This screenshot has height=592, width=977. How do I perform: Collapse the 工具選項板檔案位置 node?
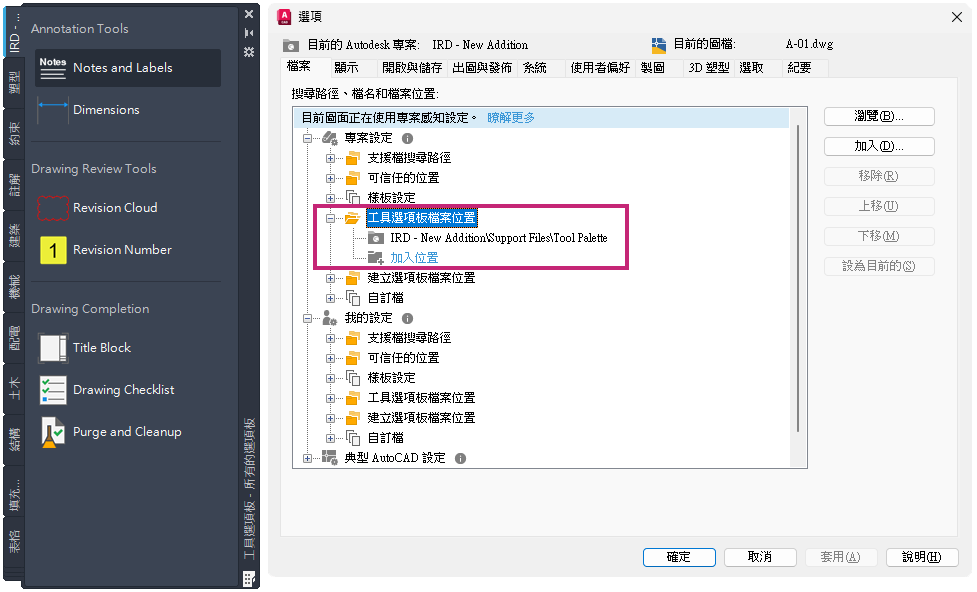pos(331,218)
